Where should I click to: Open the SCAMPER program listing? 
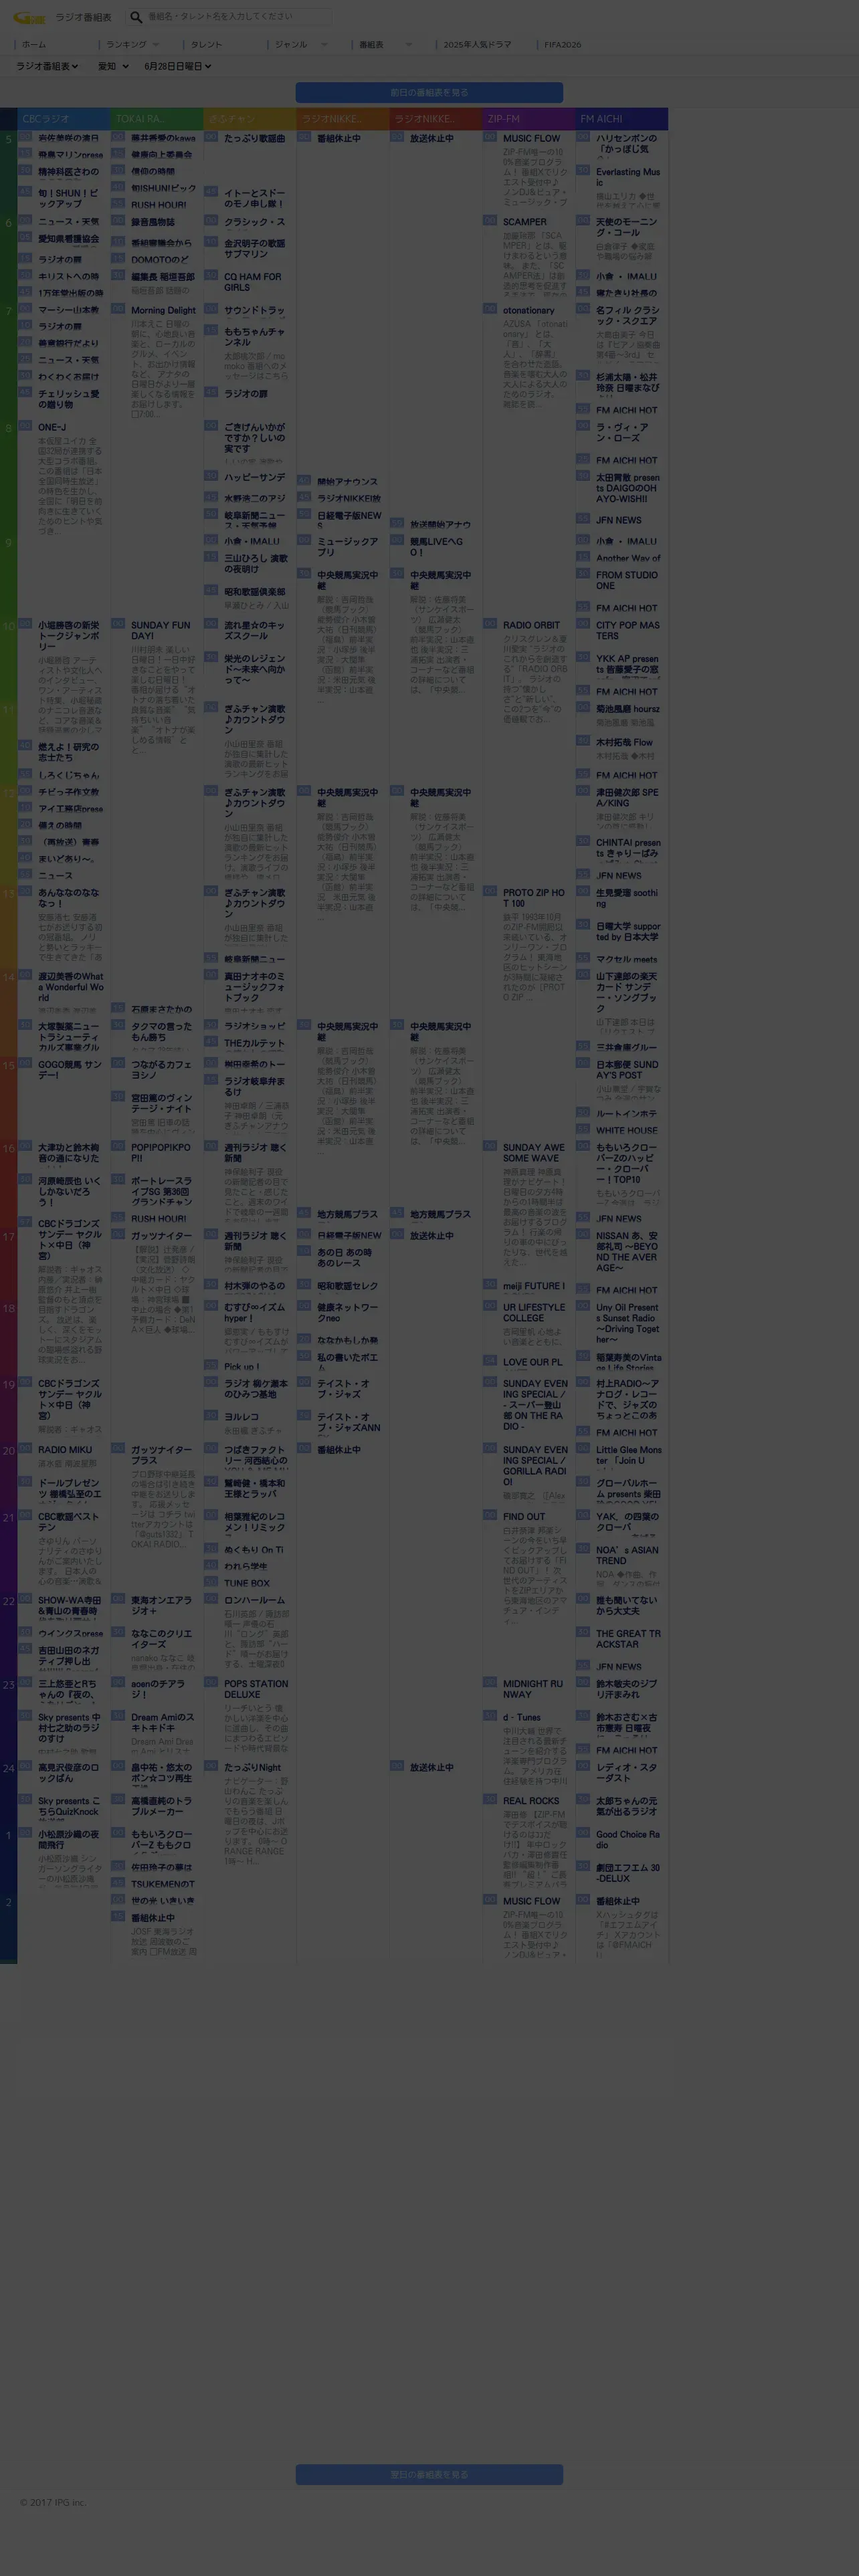pyautogui.click(x=525, y=222)
